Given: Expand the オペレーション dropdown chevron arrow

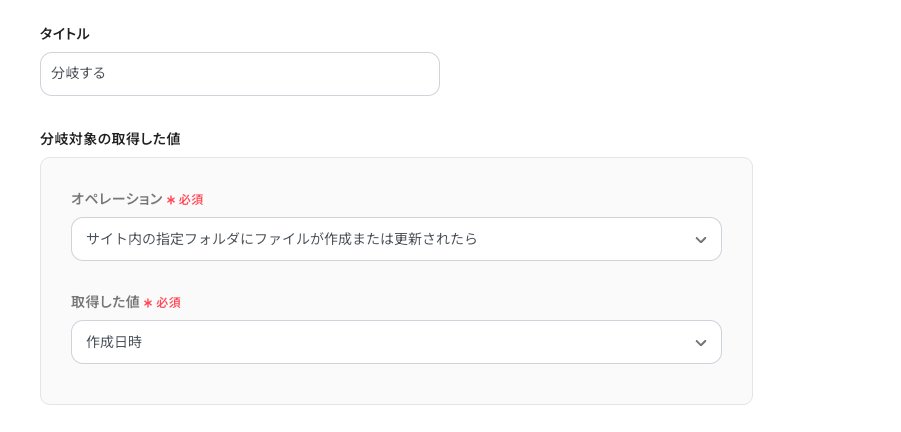Looking at the screenshot, I should (700, 240).
